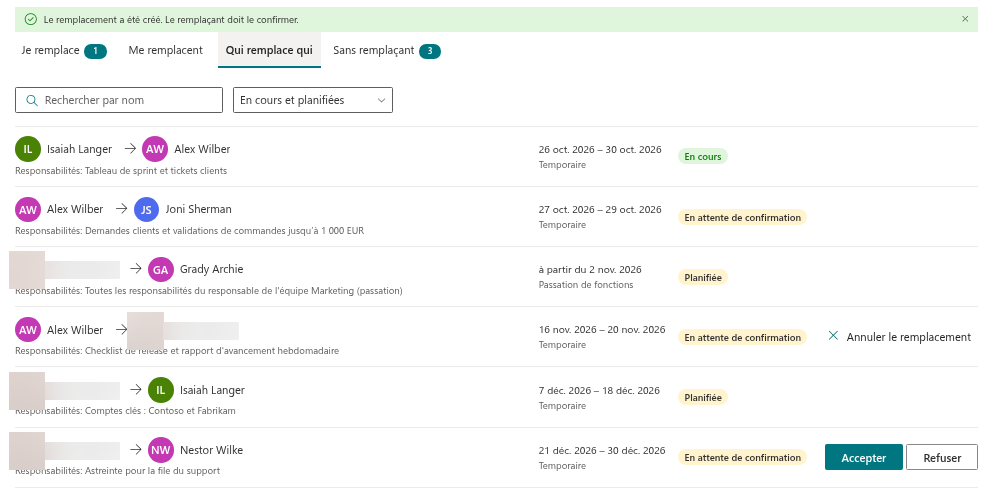Click the magnifier icon in search box

(32, 100)
